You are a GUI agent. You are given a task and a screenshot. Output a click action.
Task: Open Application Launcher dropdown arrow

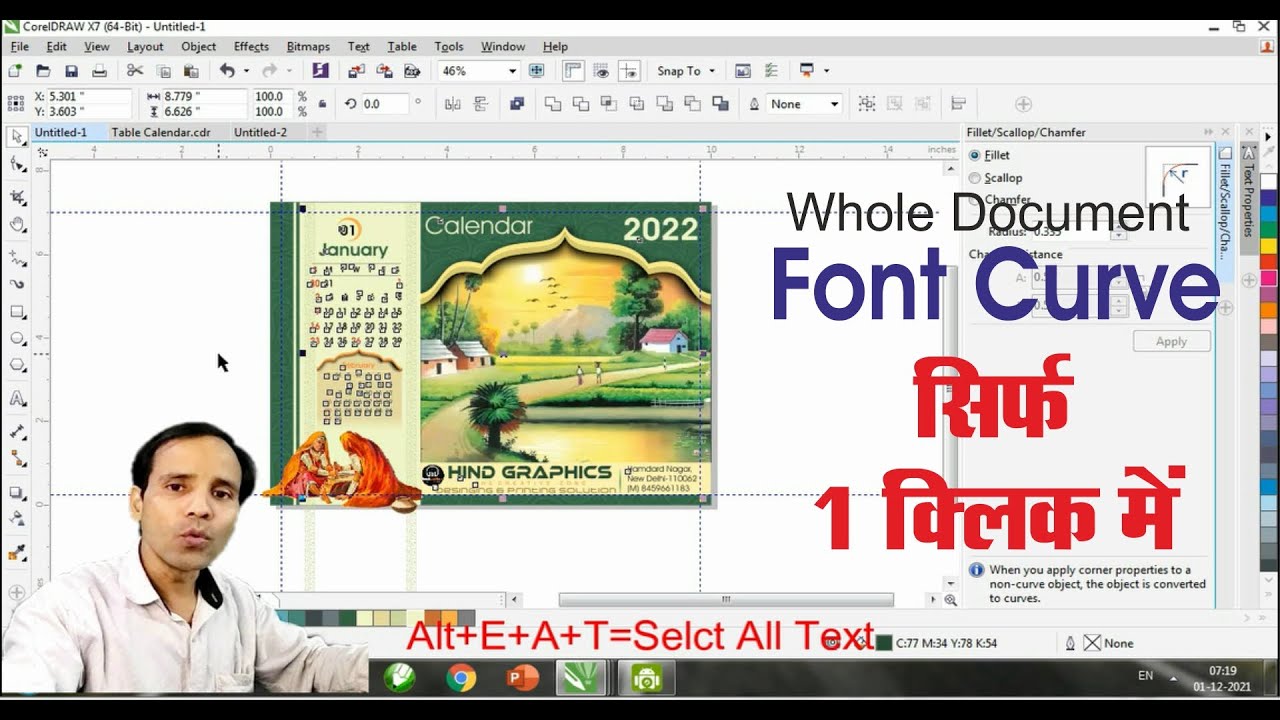click(826, 71)
